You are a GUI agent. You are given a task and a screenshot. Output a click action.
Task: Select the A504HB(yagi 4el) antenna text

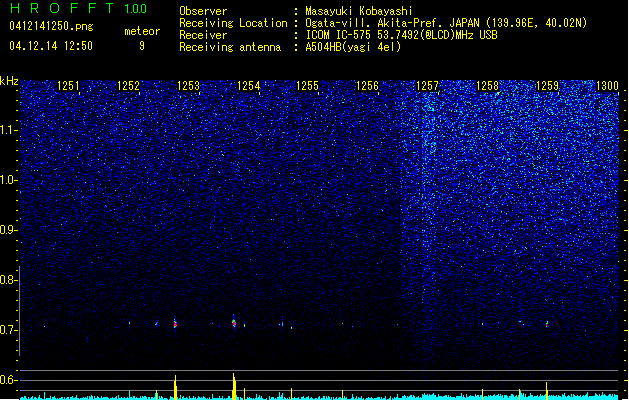click(x=353, y=47)
